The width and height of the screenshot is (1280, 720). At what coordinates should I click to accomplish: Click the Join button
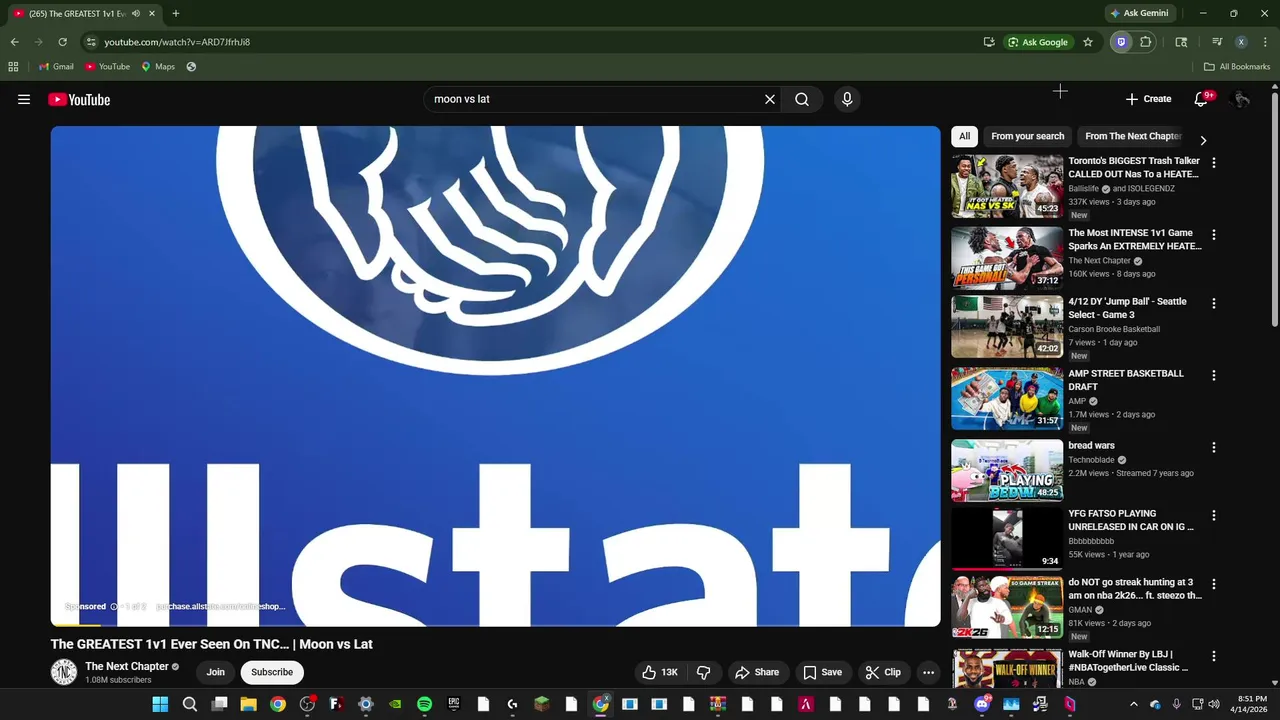(215, 672)
